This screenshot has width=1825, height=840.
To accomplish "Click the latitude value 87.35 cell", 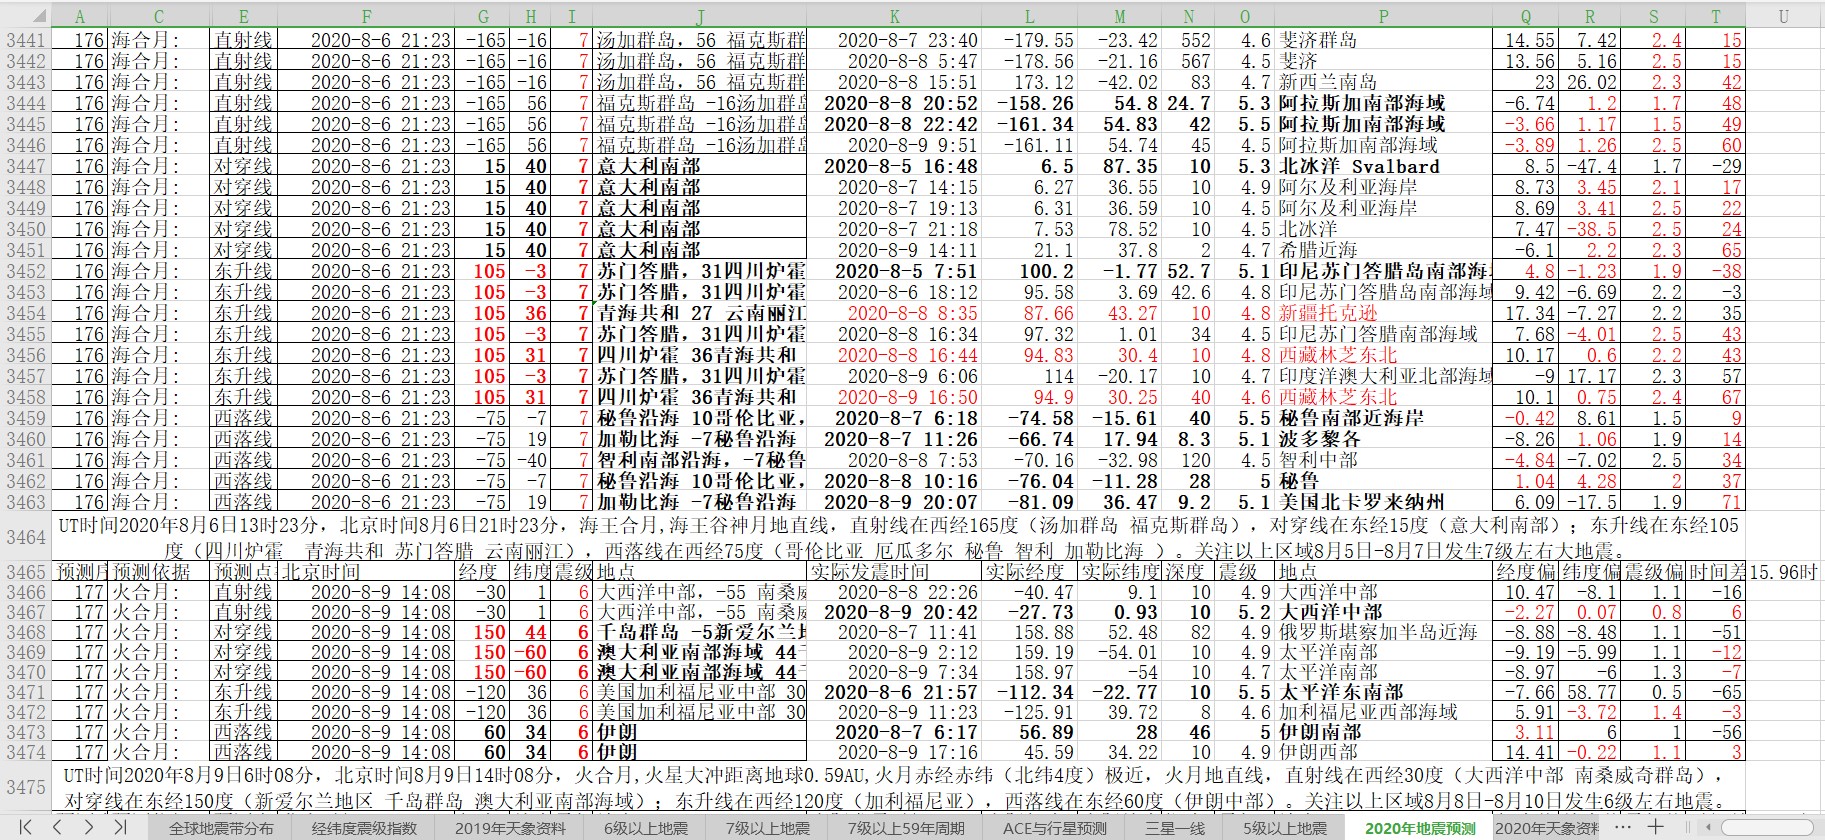I will (1119, 166).
